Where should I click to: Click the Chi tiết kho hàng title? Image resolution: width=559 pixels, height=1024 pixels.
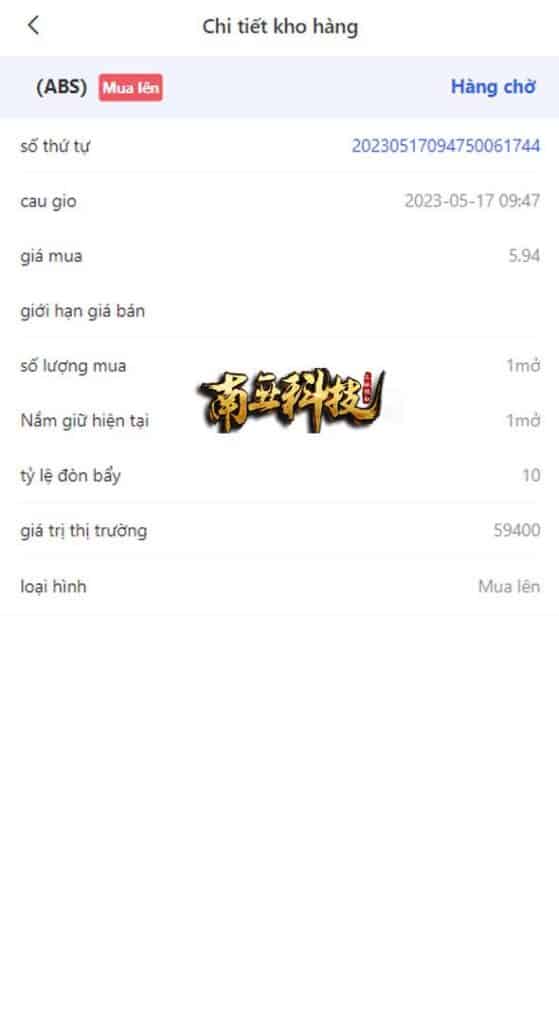[280, 27]
